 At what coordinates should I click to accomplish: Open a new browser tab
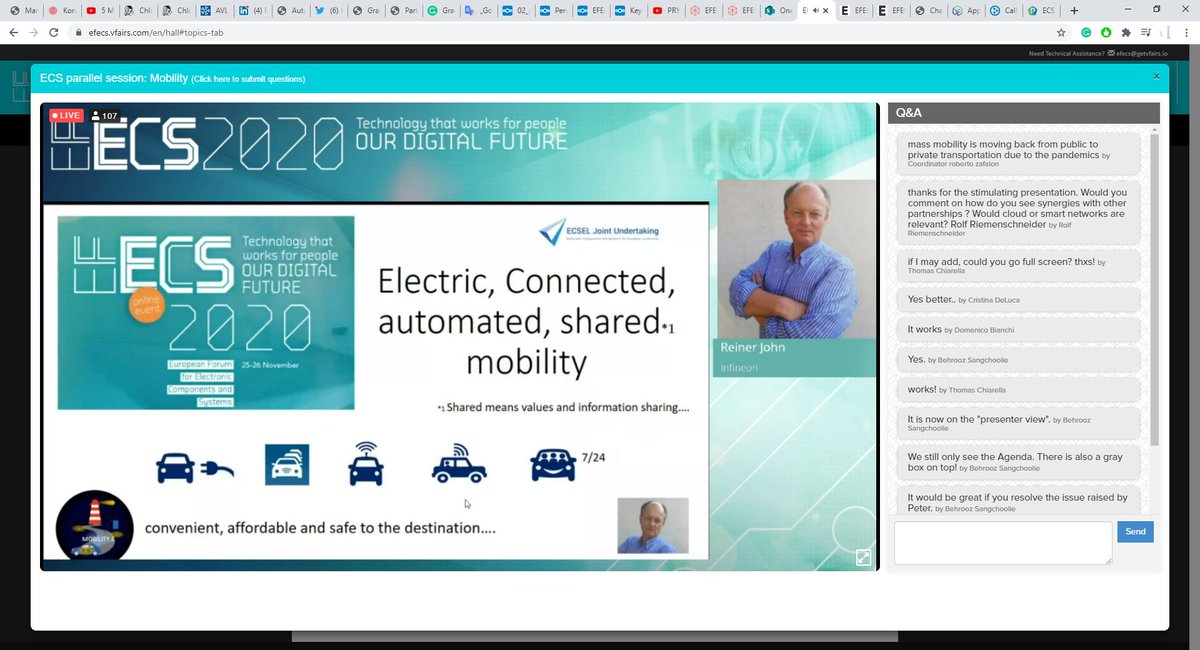pyautogui.click(x=1074, y=10)
